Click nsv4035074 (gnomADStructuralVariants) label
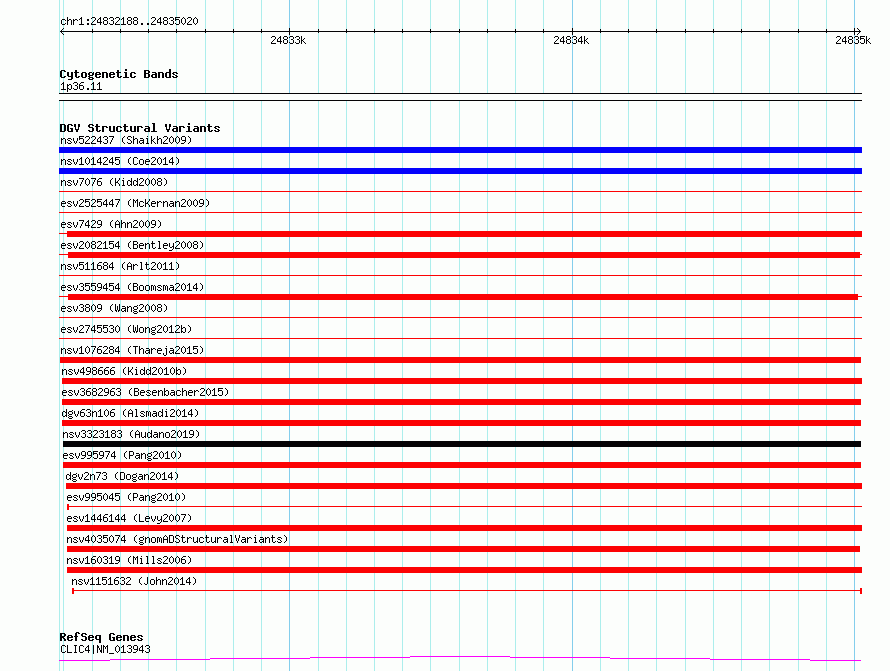This screenshot has width=890, height=671. coord(177,539)
